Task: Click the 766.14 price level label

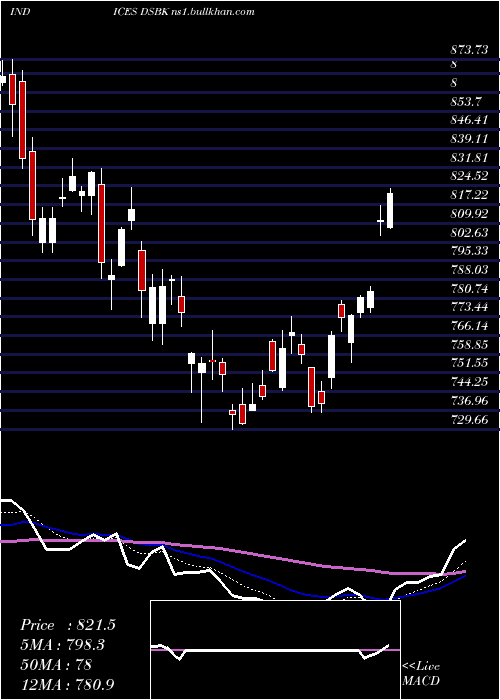Action: click(x=469, y=326)
